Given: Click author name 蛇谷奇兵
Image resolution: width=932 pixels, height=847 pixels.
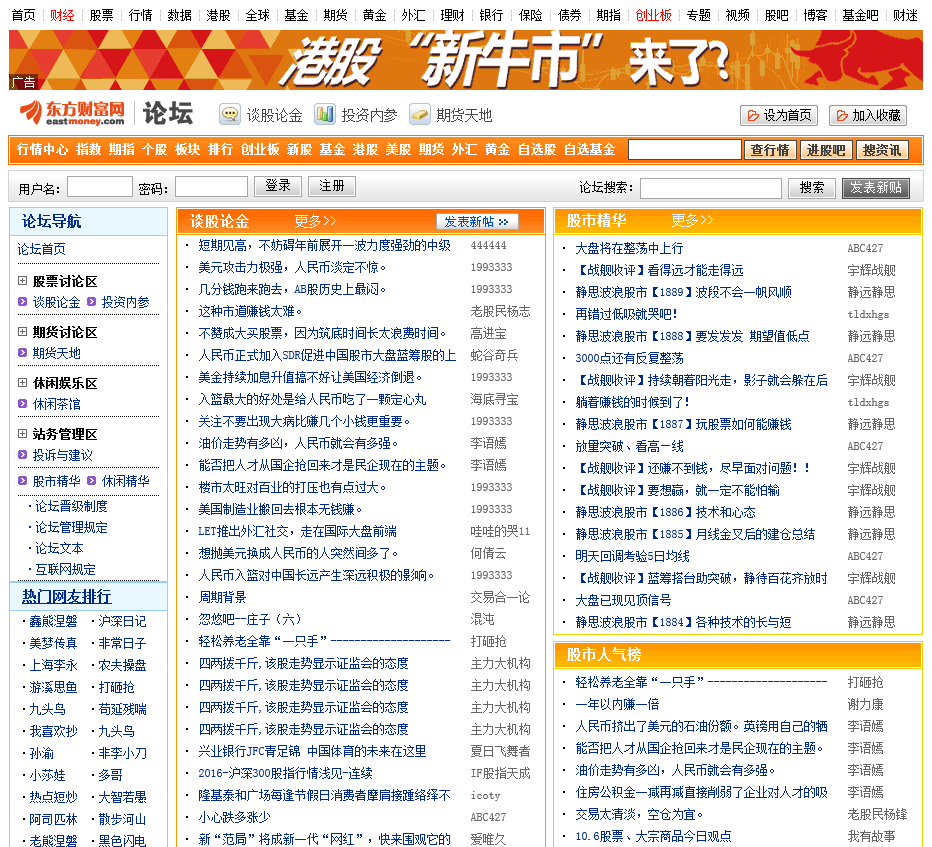Looking at the screenshot, I should click(x=494, y=355).
